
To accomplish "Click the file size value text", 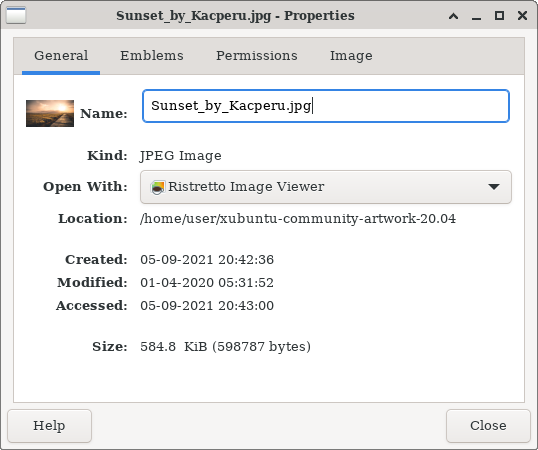I will pyautogui.click(x=225, y=346).
